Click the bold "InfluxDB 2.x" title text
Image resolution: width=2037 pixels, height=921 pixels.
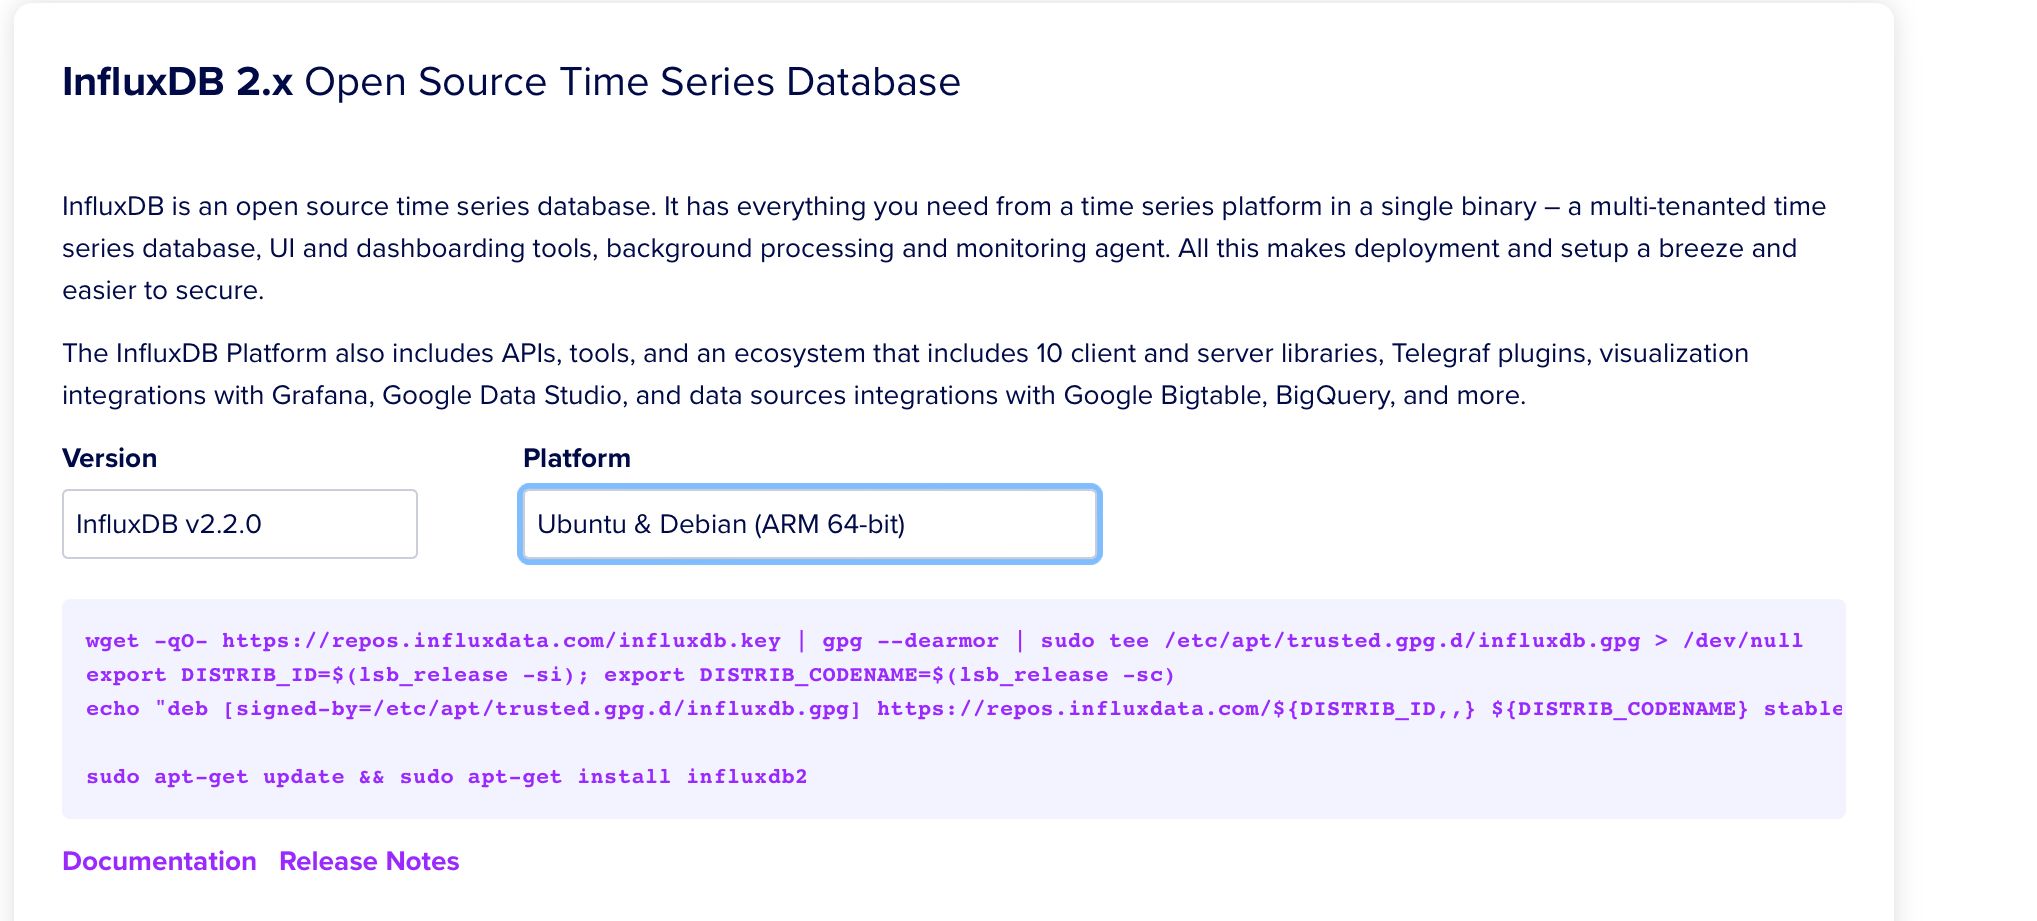click(x=177, y=82)
